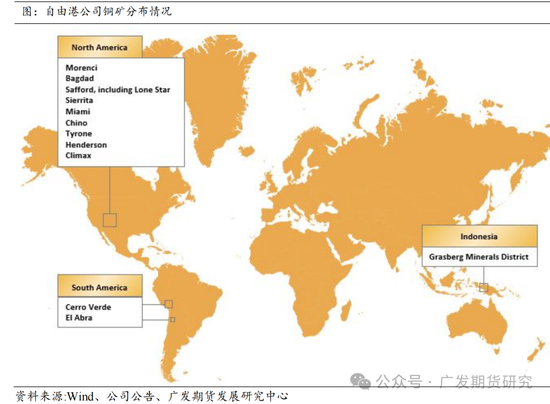Viewport: 550px width, 404px height.
Task: Click the El Abra small map marker
Action: (x=173, y=319)
